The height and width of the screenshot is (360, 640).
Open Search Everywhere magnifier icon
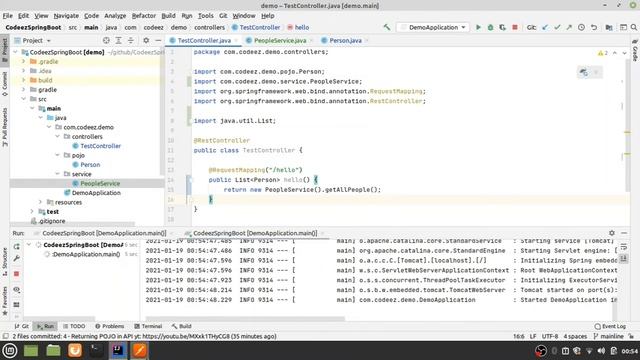[634, 27]
